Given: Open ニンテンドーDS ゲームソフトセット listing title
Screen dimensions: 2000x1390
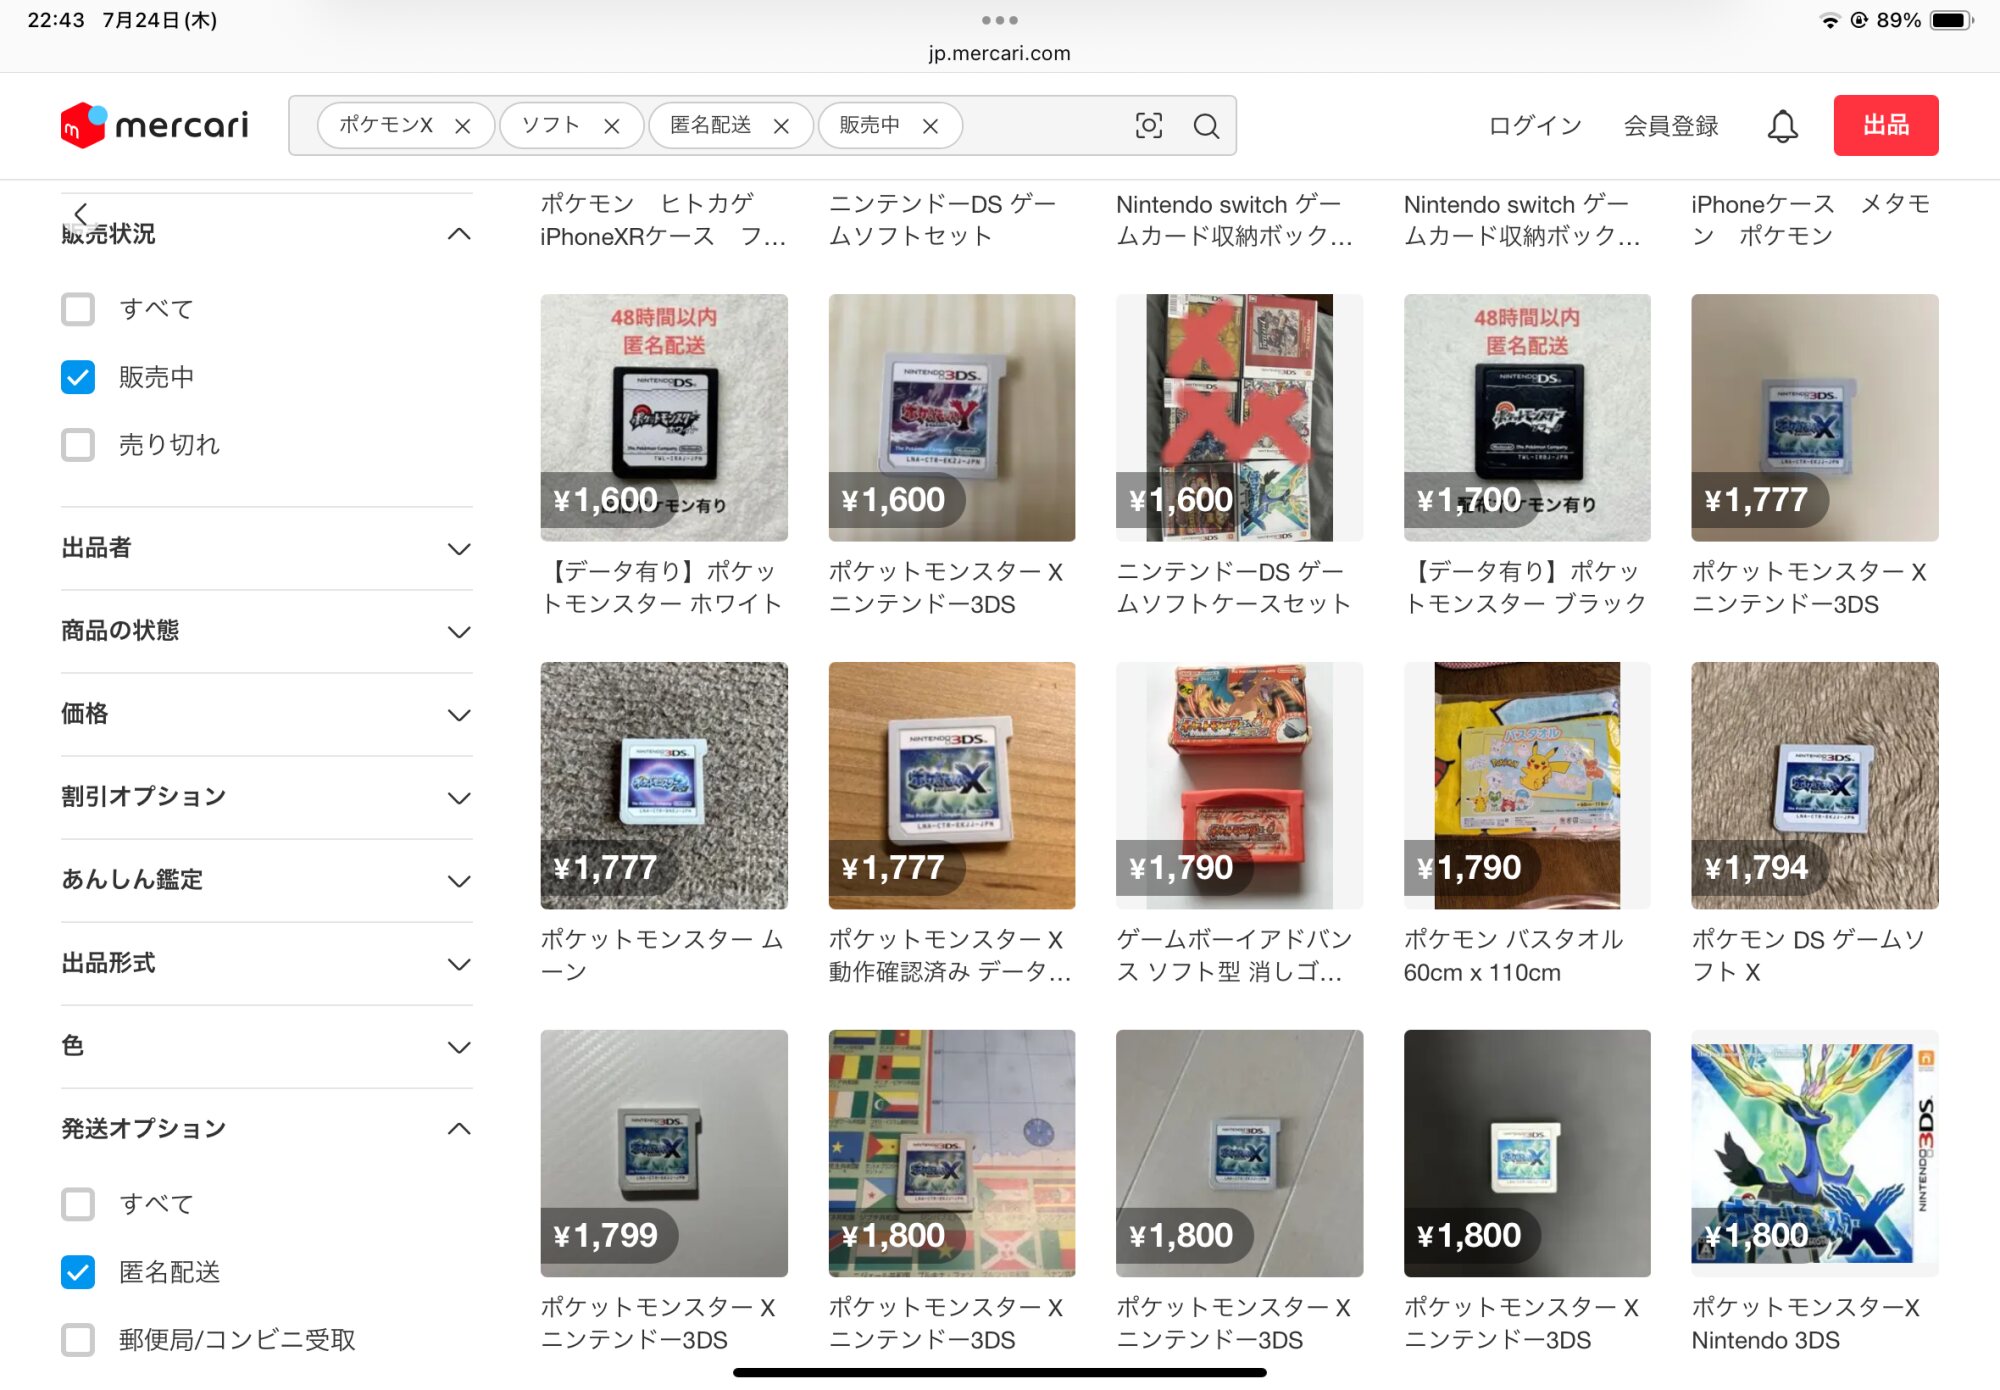Looking at the screenshot, I should pos(943,220).
